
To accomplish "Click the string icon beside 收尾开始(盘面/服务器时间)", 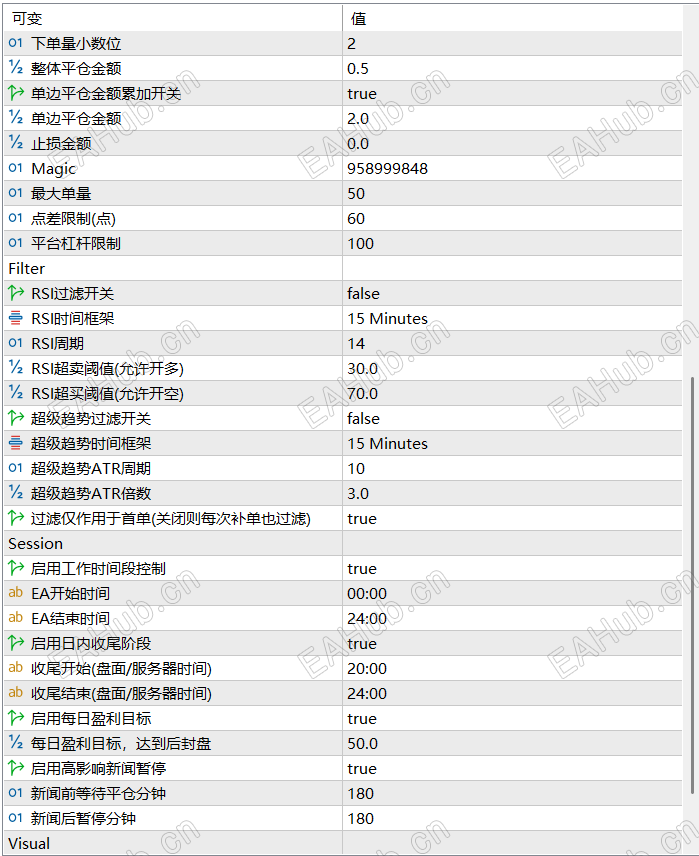I will point(15,668).
